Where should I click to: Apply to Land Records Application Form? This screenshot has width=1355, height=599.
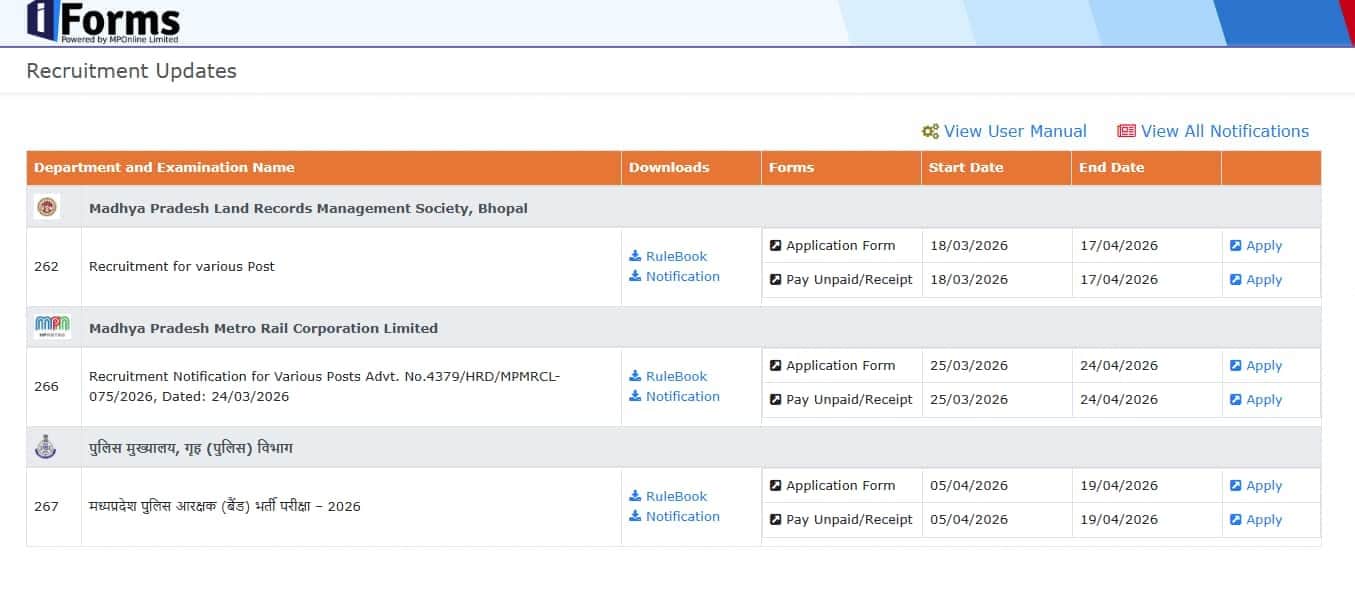pyautogui.click(x=1263, y=246)
